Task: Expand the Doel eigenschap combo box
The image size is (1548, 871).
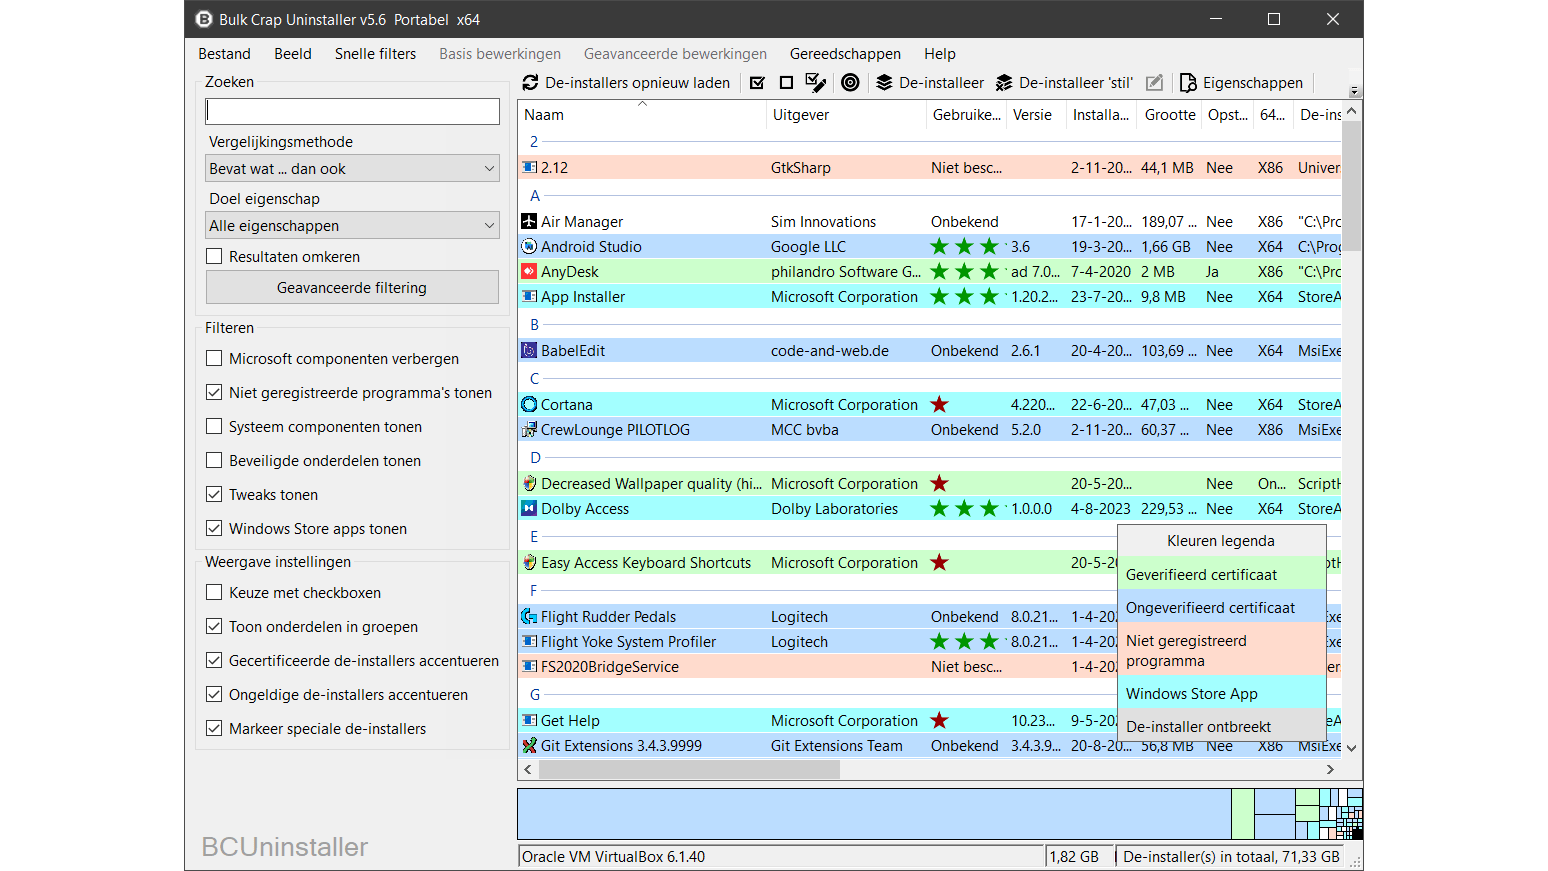Action: (352, 226)
